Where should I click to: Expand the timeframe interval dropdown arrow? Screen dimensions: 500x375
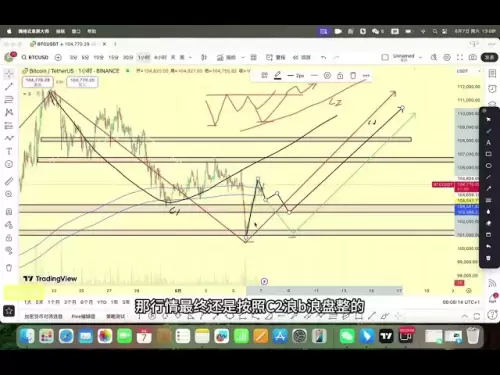click(190, 57)
